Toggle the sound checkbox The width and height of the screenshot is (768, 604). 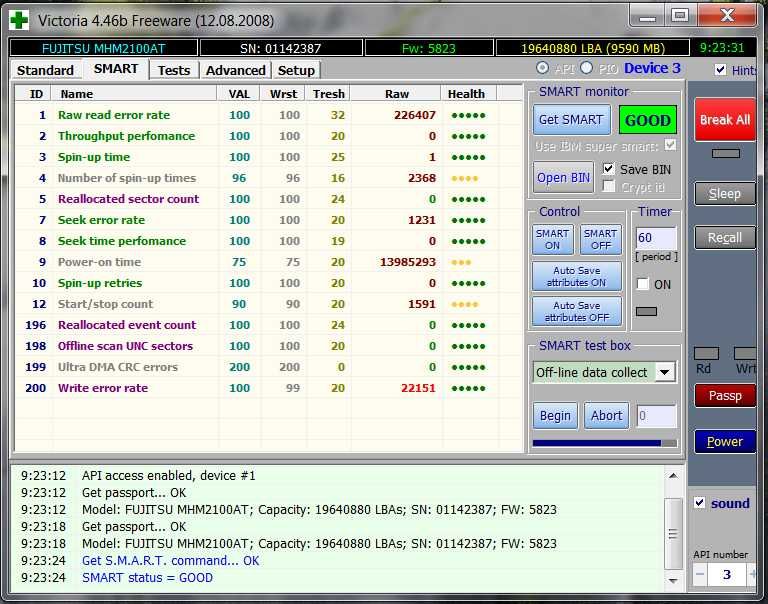(700, 503)
